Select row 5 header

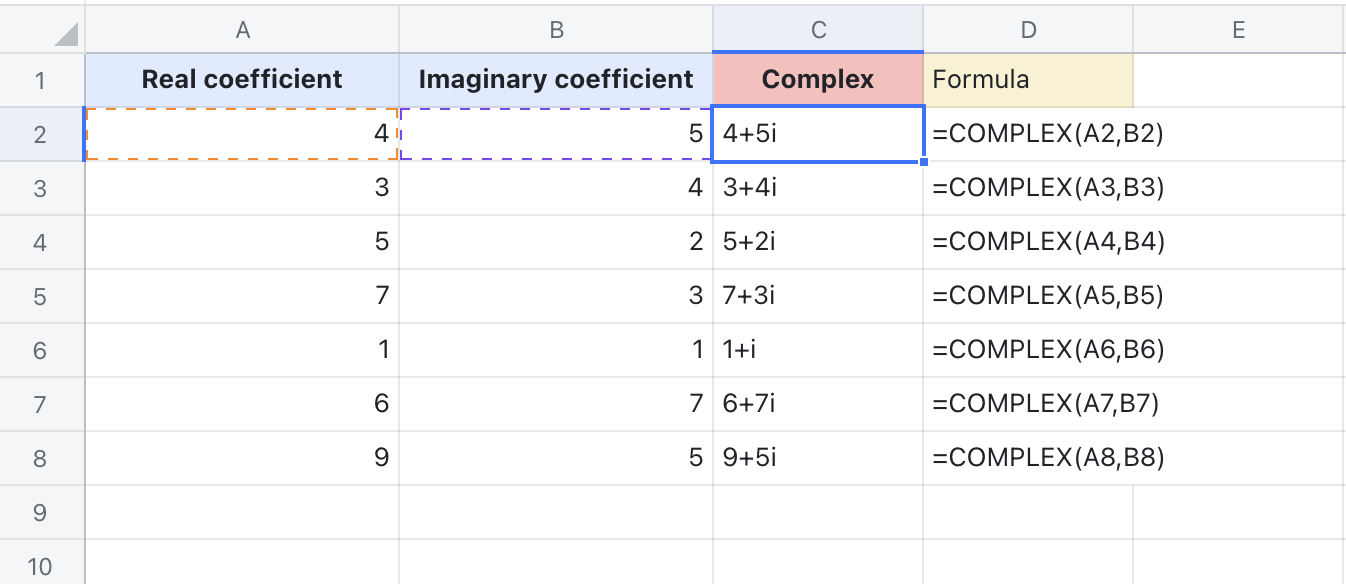pos(41,294)
